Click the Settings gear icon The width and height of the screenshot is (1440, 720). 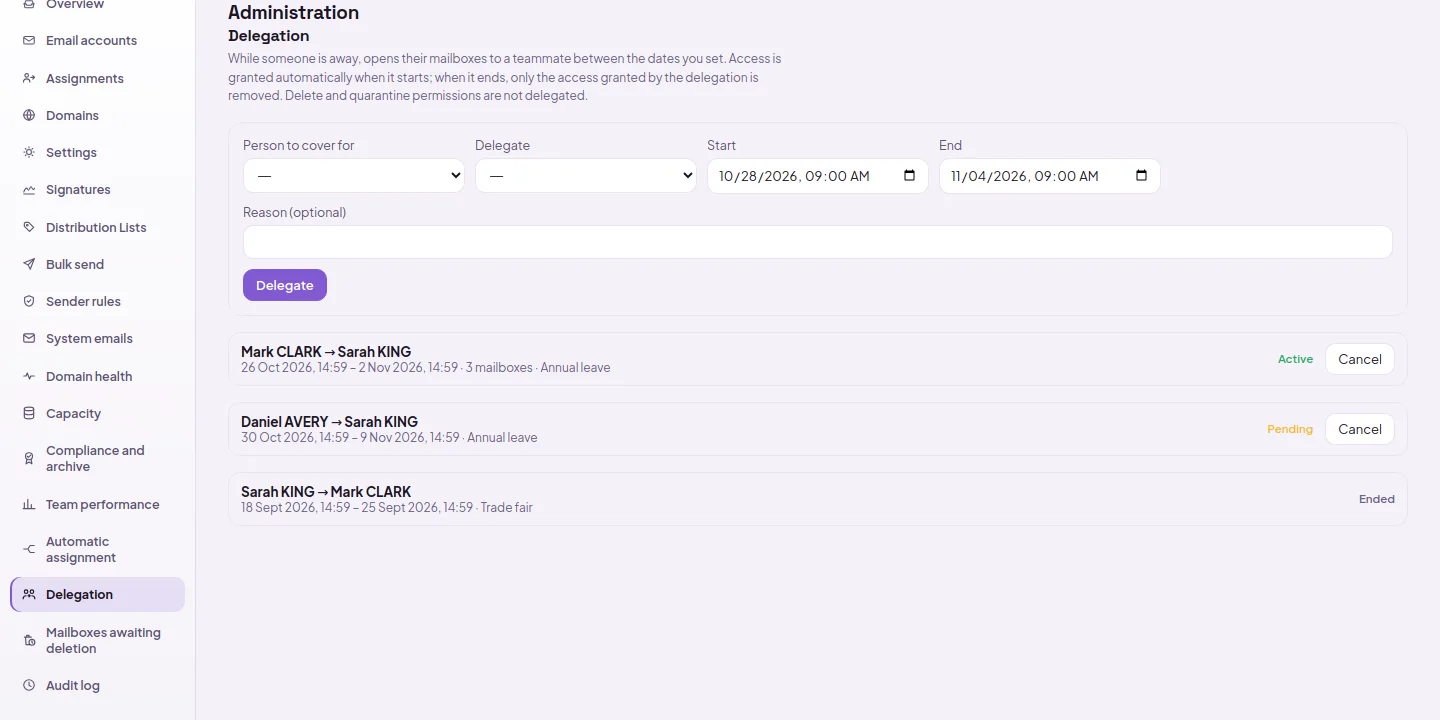(x=29, y=152)
